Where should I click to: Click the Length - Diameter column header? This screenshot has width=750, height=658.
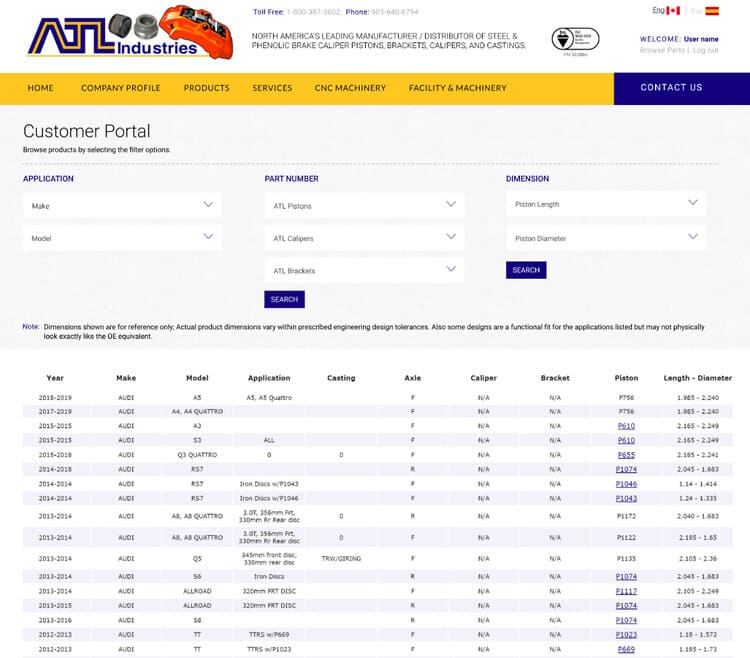click(x=698, y=378)
